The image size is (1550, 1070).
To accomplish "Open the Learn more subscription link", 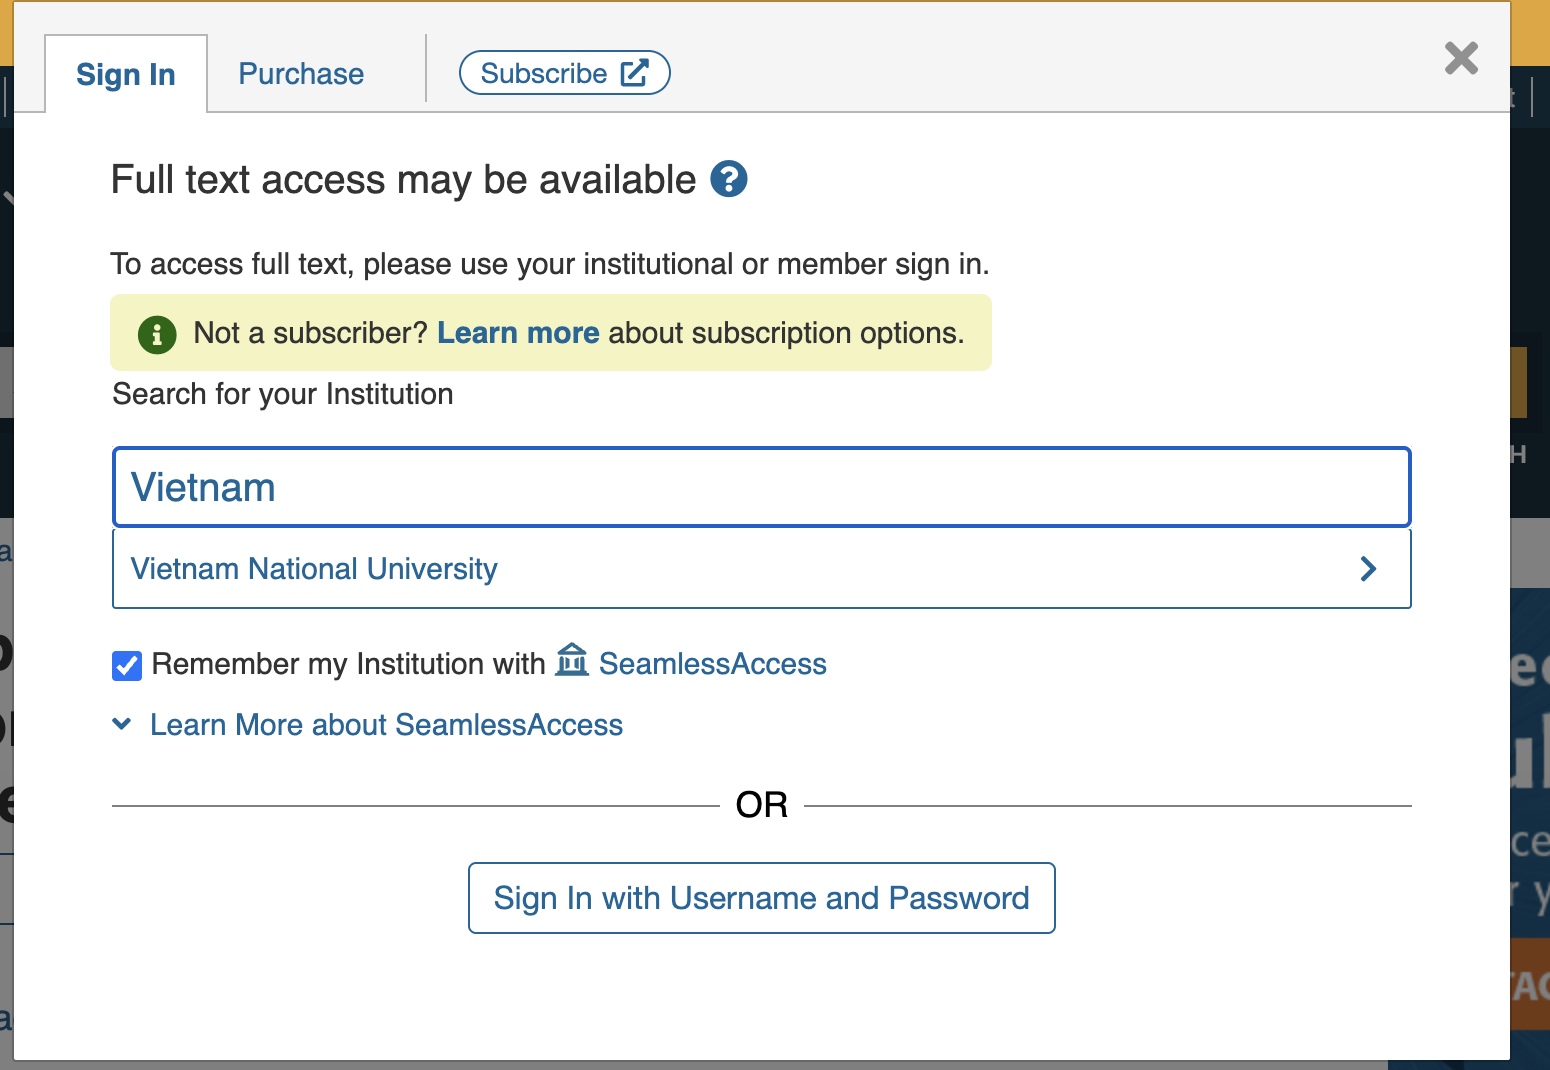I will [518, 333].
